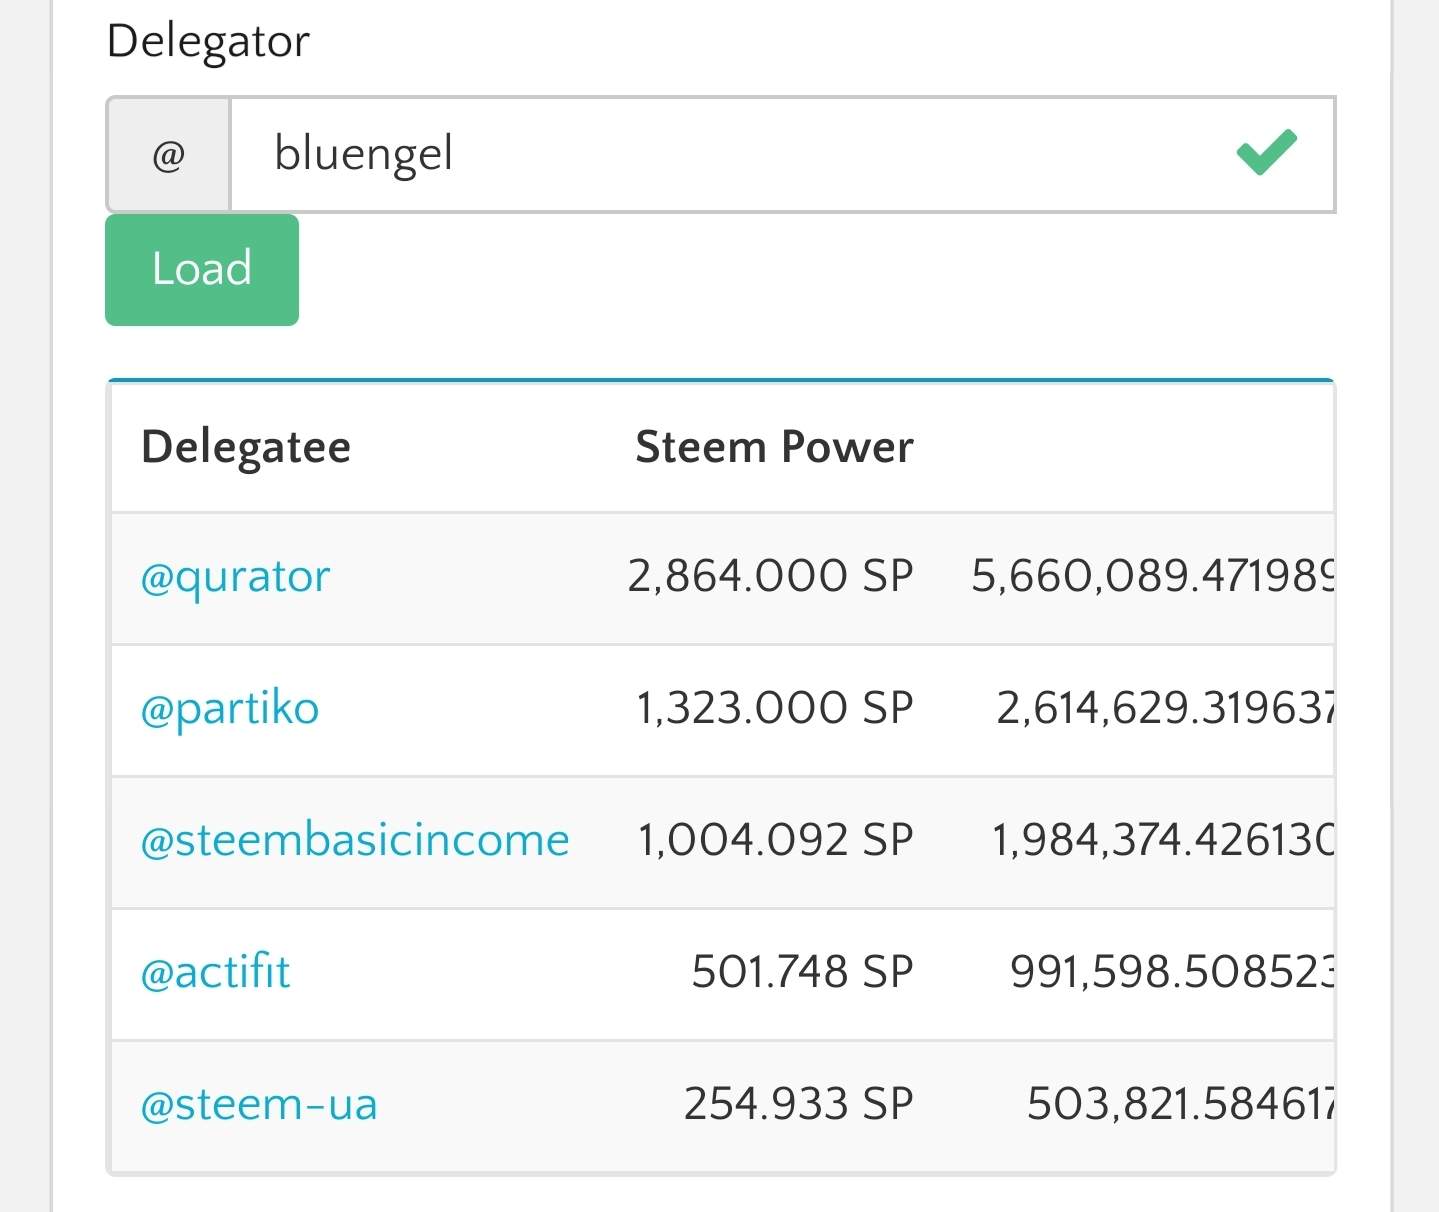The image size is (1439, 1212).
Task: Open the @actifit delegatee link
Action: 215,973
